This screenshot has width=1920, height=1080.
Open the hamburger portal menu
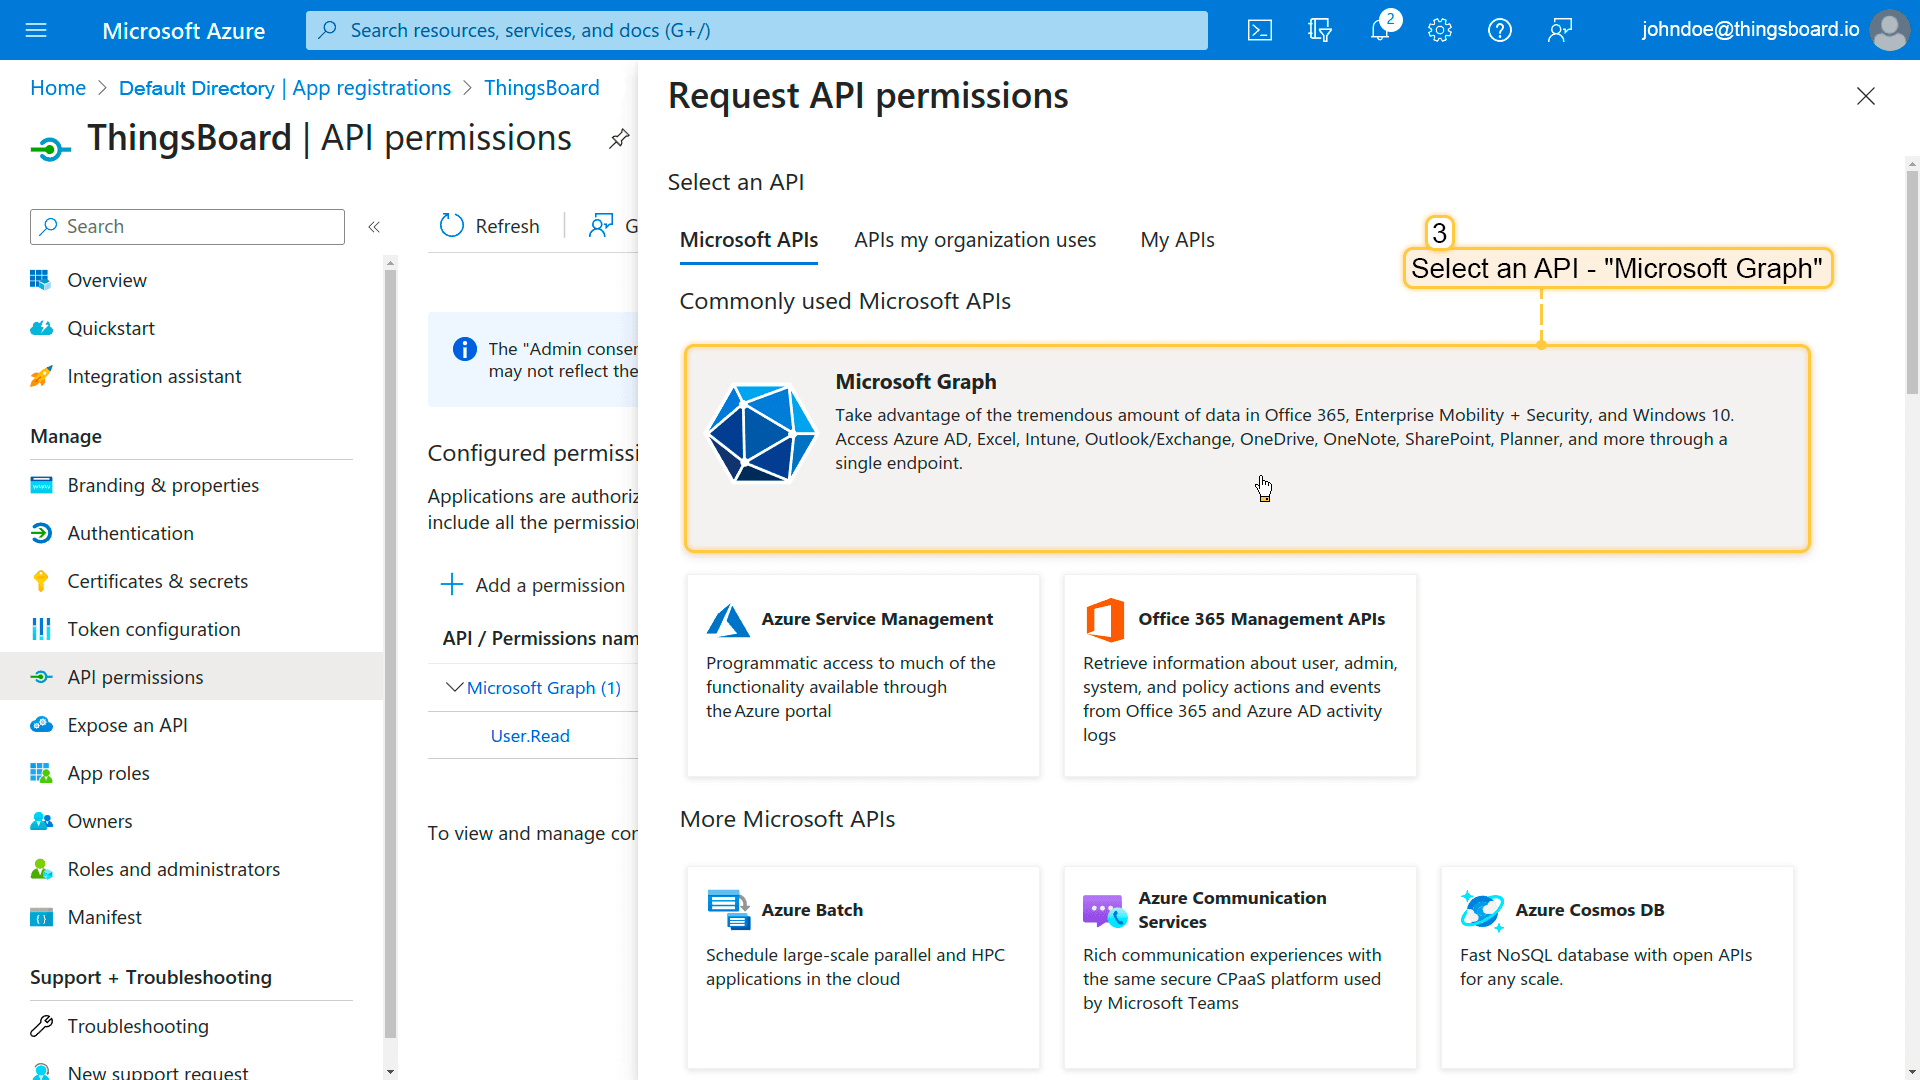click(36, 30)
